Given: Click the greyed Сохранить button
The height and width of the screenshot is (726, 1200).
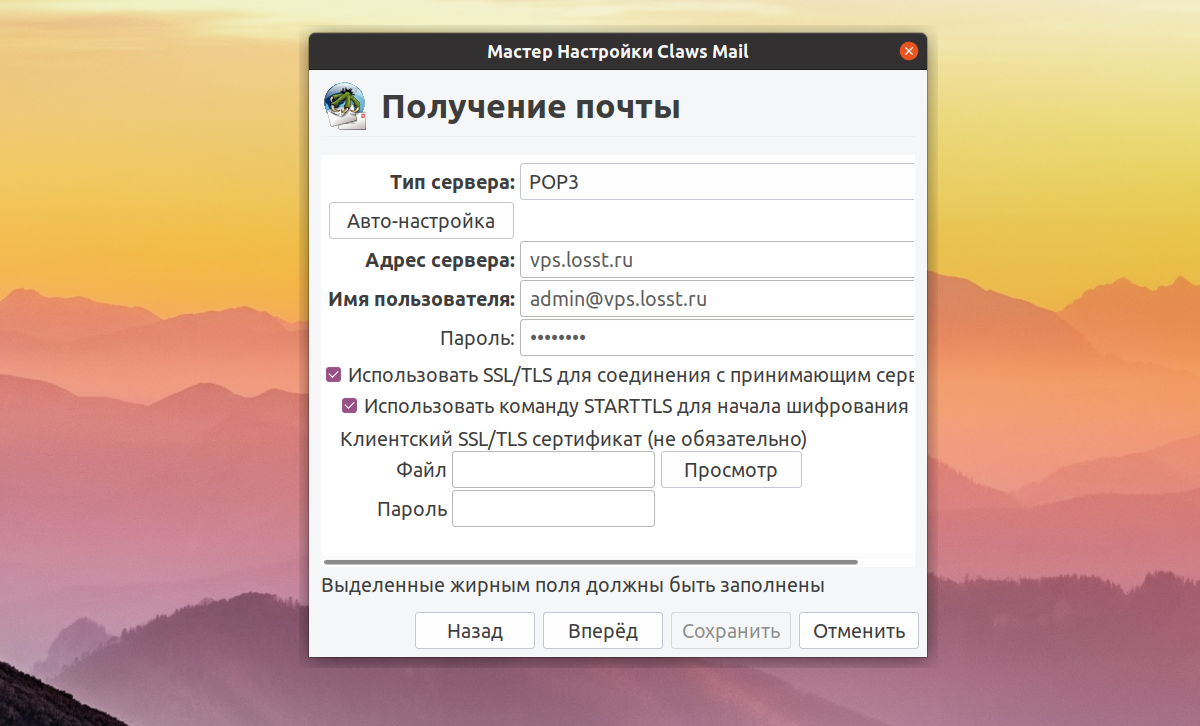Looking at the screenshot, I should tap(731, 631).
